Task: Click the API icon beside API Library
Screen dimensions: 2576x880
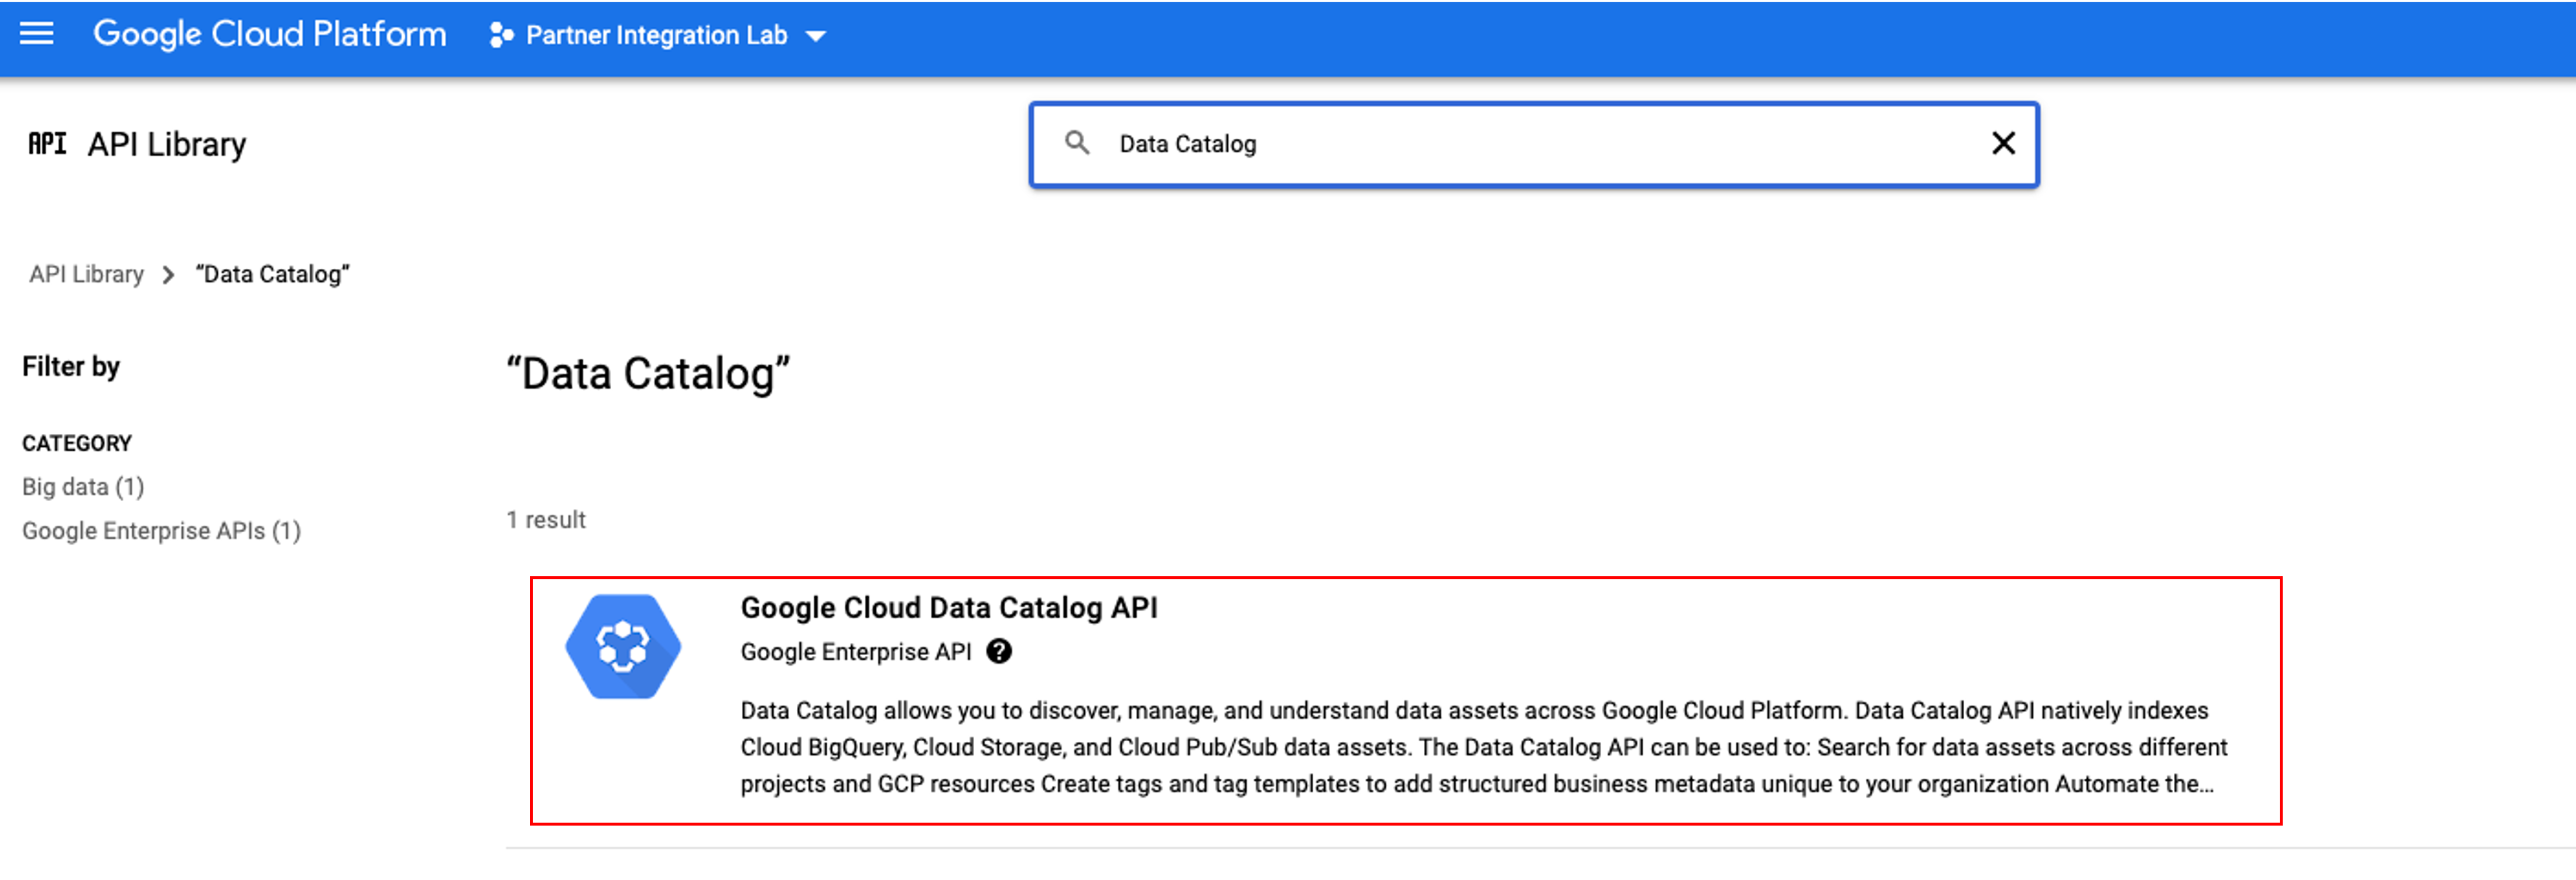Action: point(47,144)
